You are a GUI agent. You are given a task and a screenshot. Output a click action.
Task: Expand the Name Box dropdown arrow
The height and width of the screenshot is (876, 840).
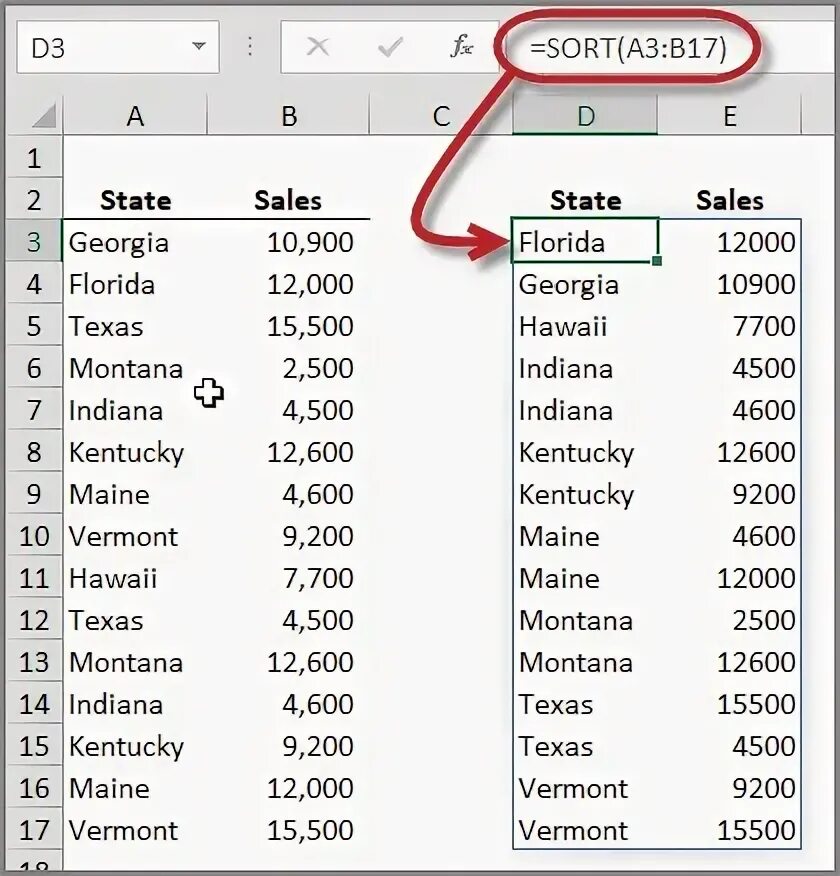[199, 47]
